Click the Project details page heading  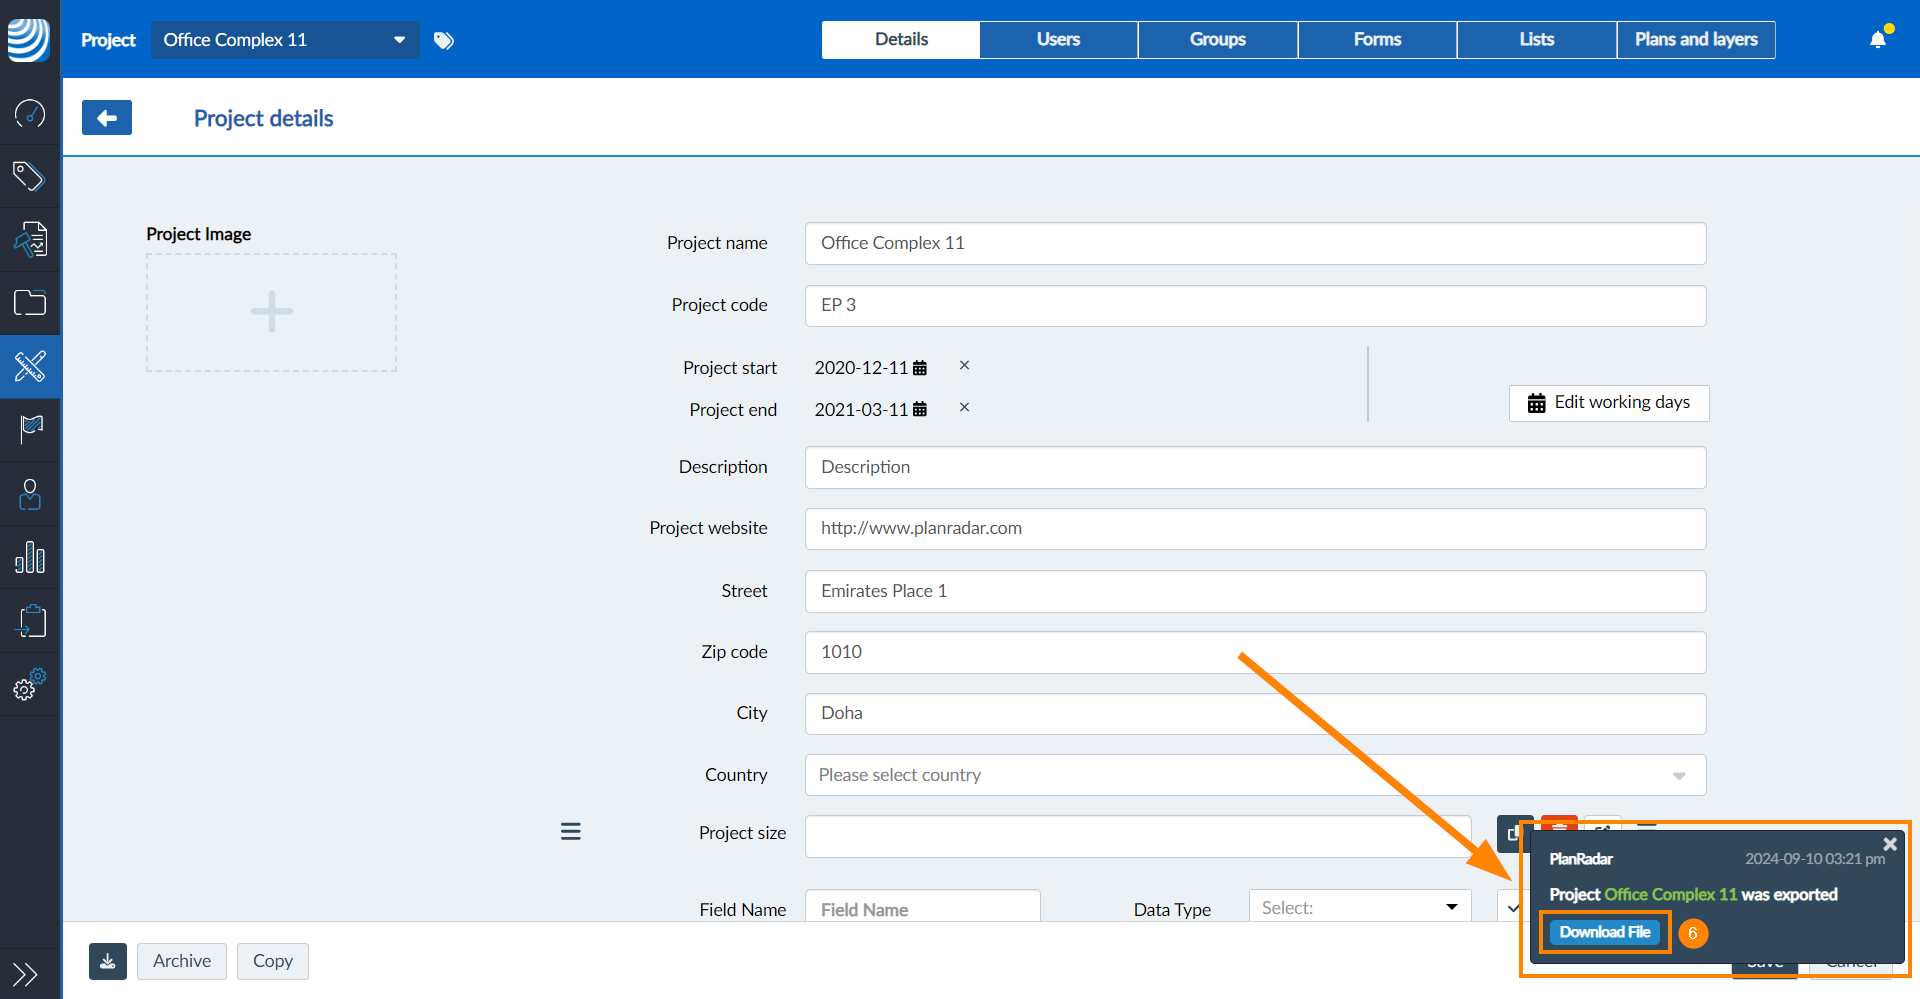click(264, 118)
